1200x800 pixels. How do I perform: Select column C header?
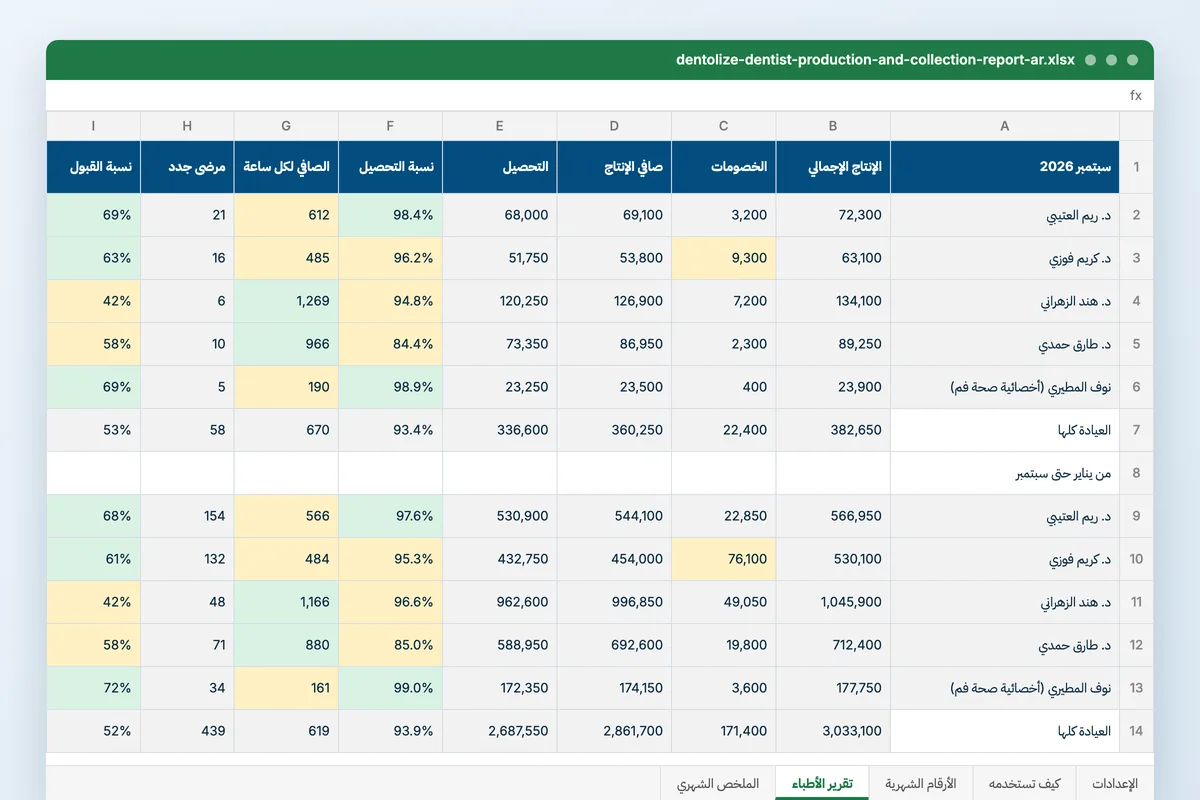pos(724,126)
